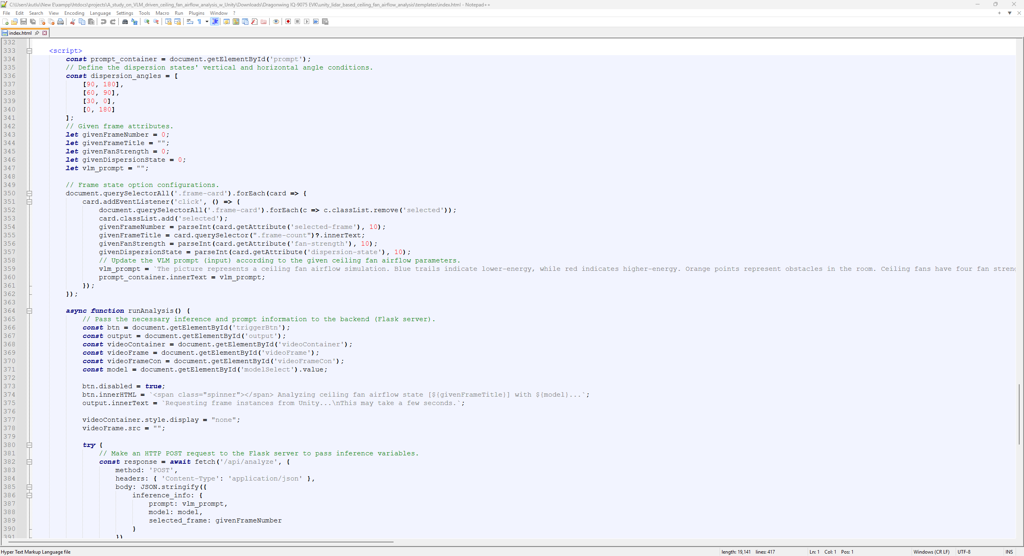
Task: Click the vertical scrollbar thumb
Action: pos(1019,414)
